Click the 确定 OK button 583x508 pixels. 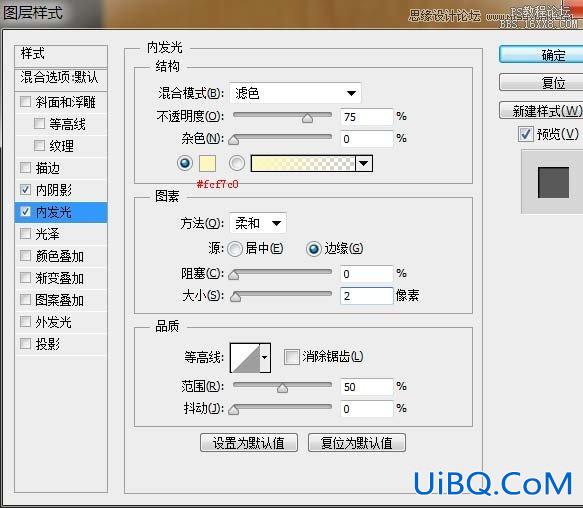541,55
